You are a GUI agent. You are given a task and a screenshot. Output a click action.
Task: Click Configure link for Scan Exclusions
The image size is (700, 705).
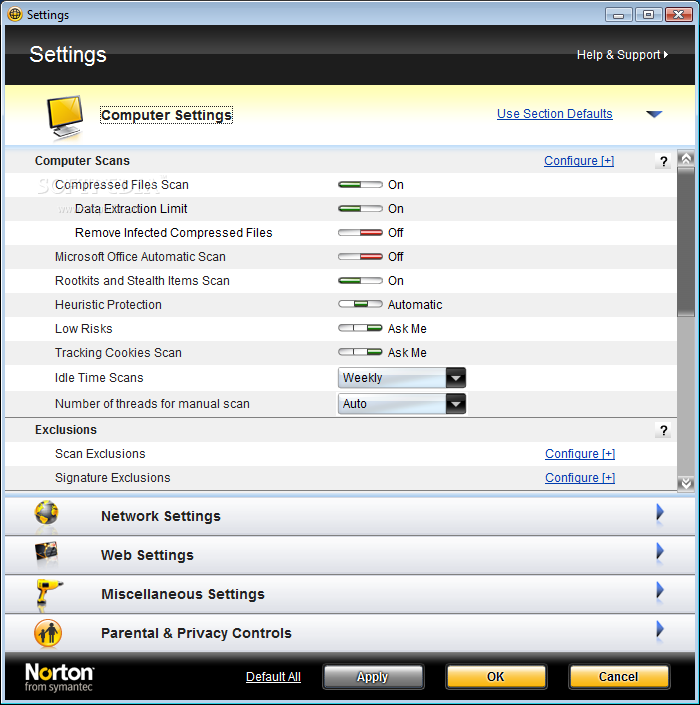(580, 454)
